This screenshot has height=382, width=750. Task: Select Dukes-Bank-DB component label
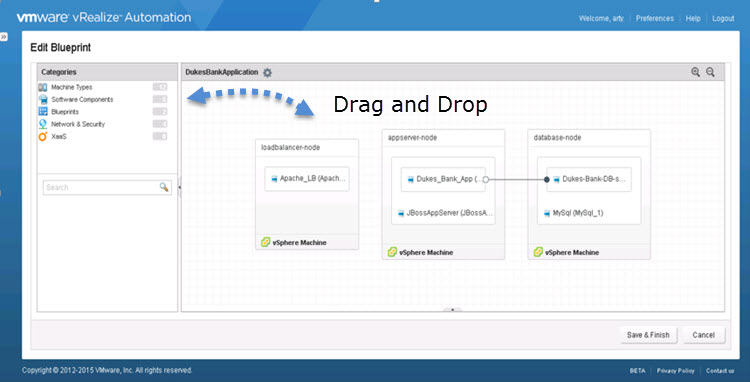pyautogui.click(x=594, y=180)
